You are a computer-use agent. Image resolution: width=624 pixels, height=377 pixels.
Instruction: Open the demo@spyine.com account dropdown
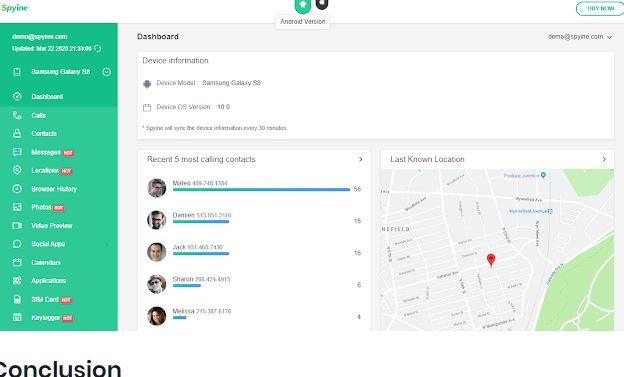(579, 37)
